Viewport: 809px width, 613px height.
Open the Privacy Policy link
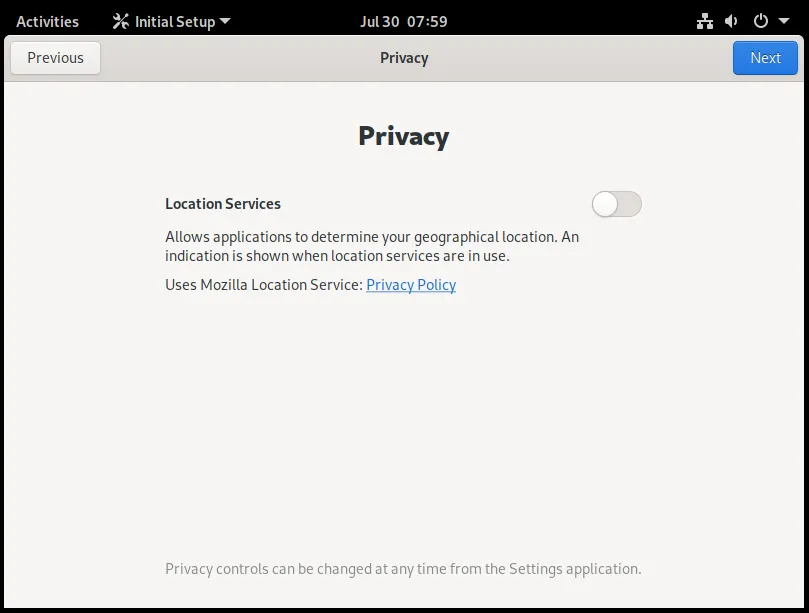(411, 285)
